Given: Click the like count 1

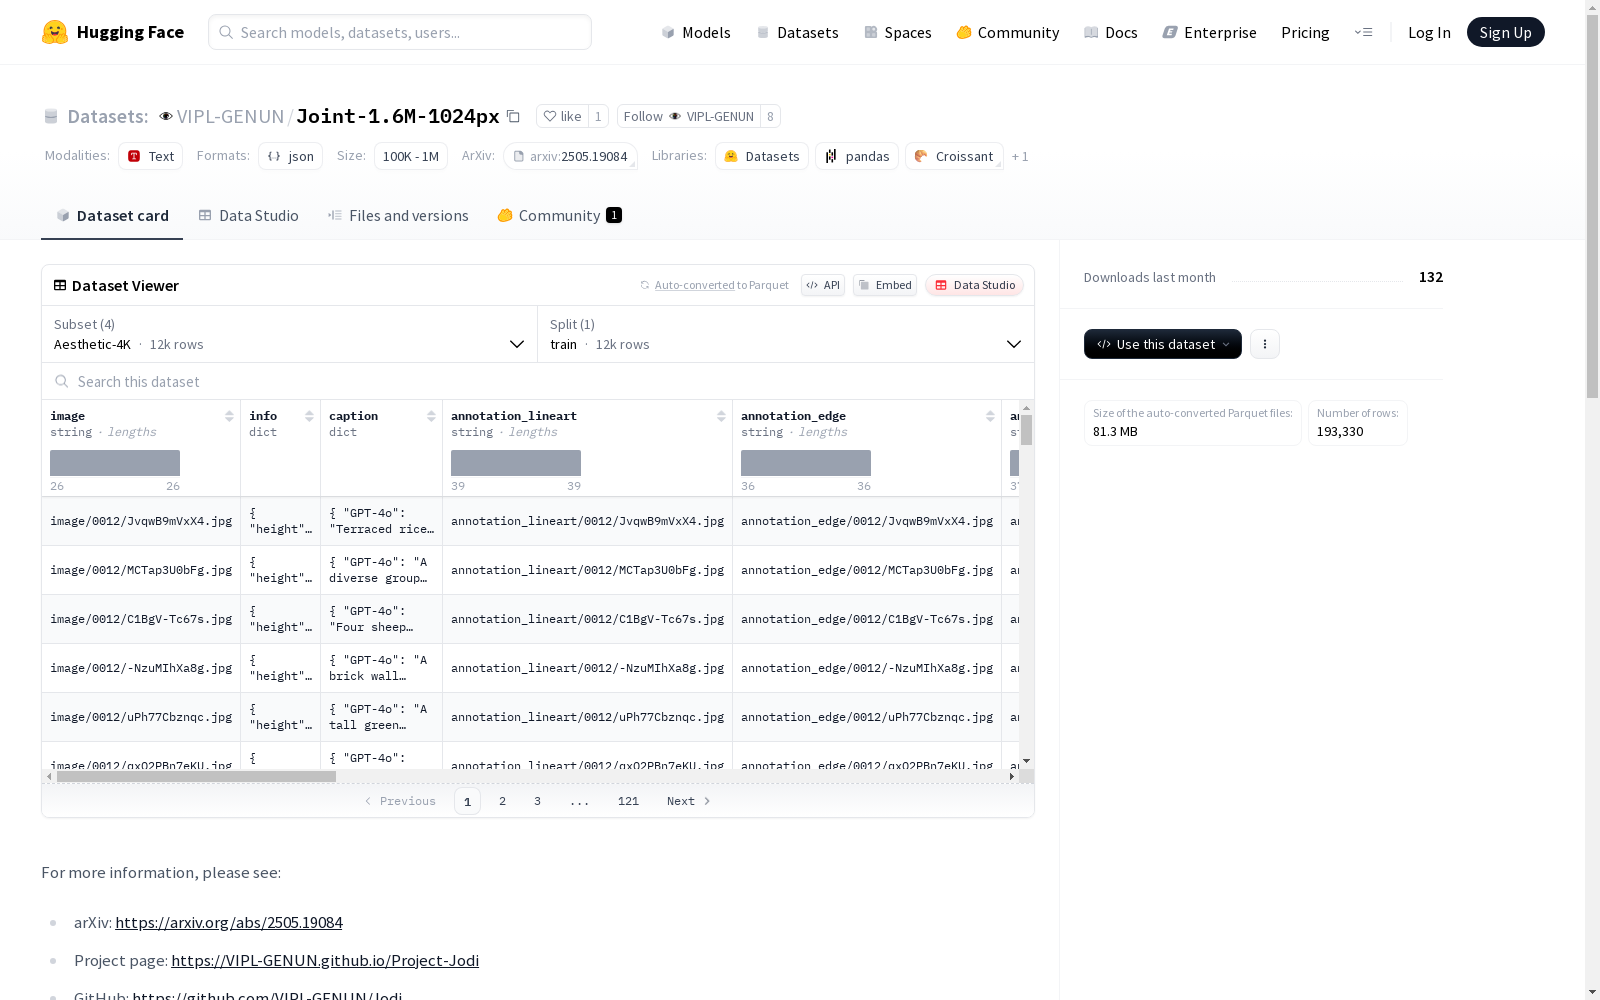Looking at the screenshot, I should pyautogui.click(x=598, y=116).
